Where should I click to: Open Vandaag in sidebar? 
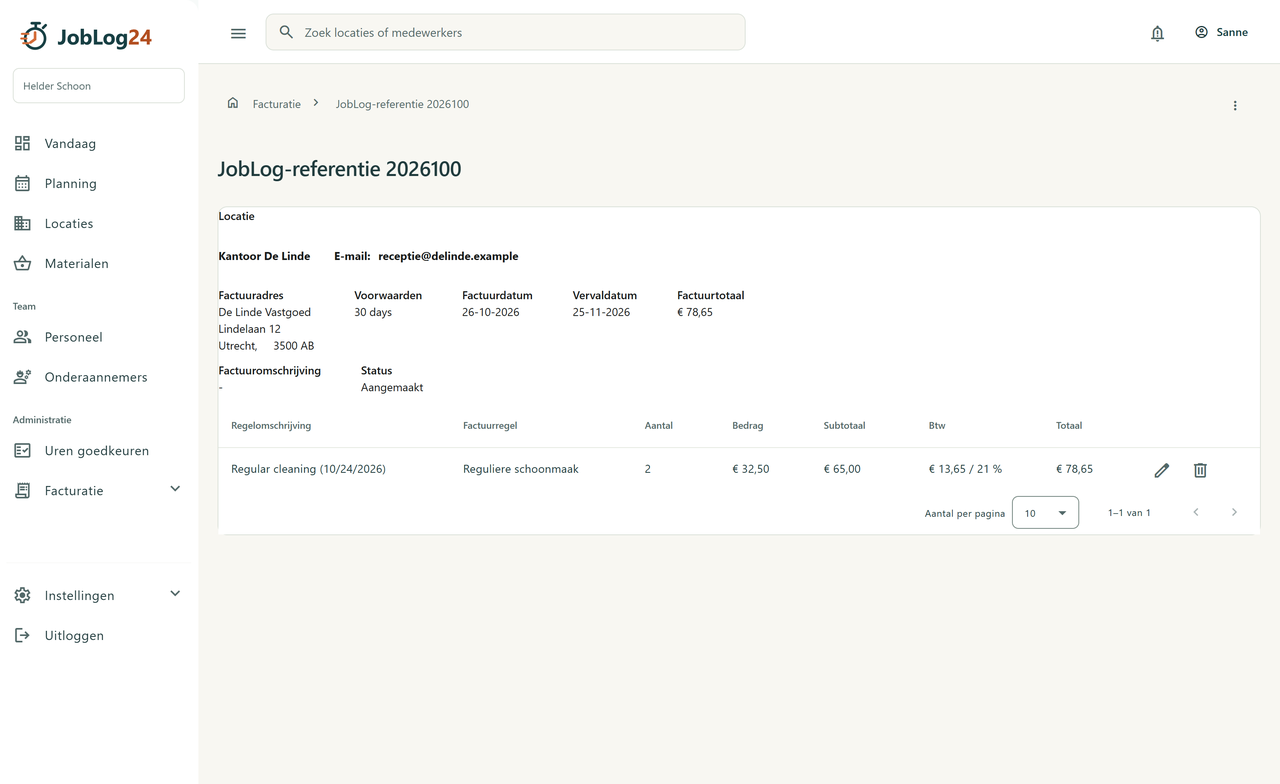(98, 143)
